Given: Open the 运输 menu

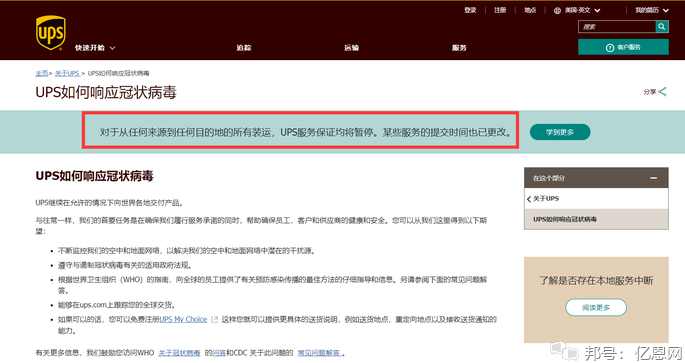Looking at the screenshot, I should (x=351, y=48).
